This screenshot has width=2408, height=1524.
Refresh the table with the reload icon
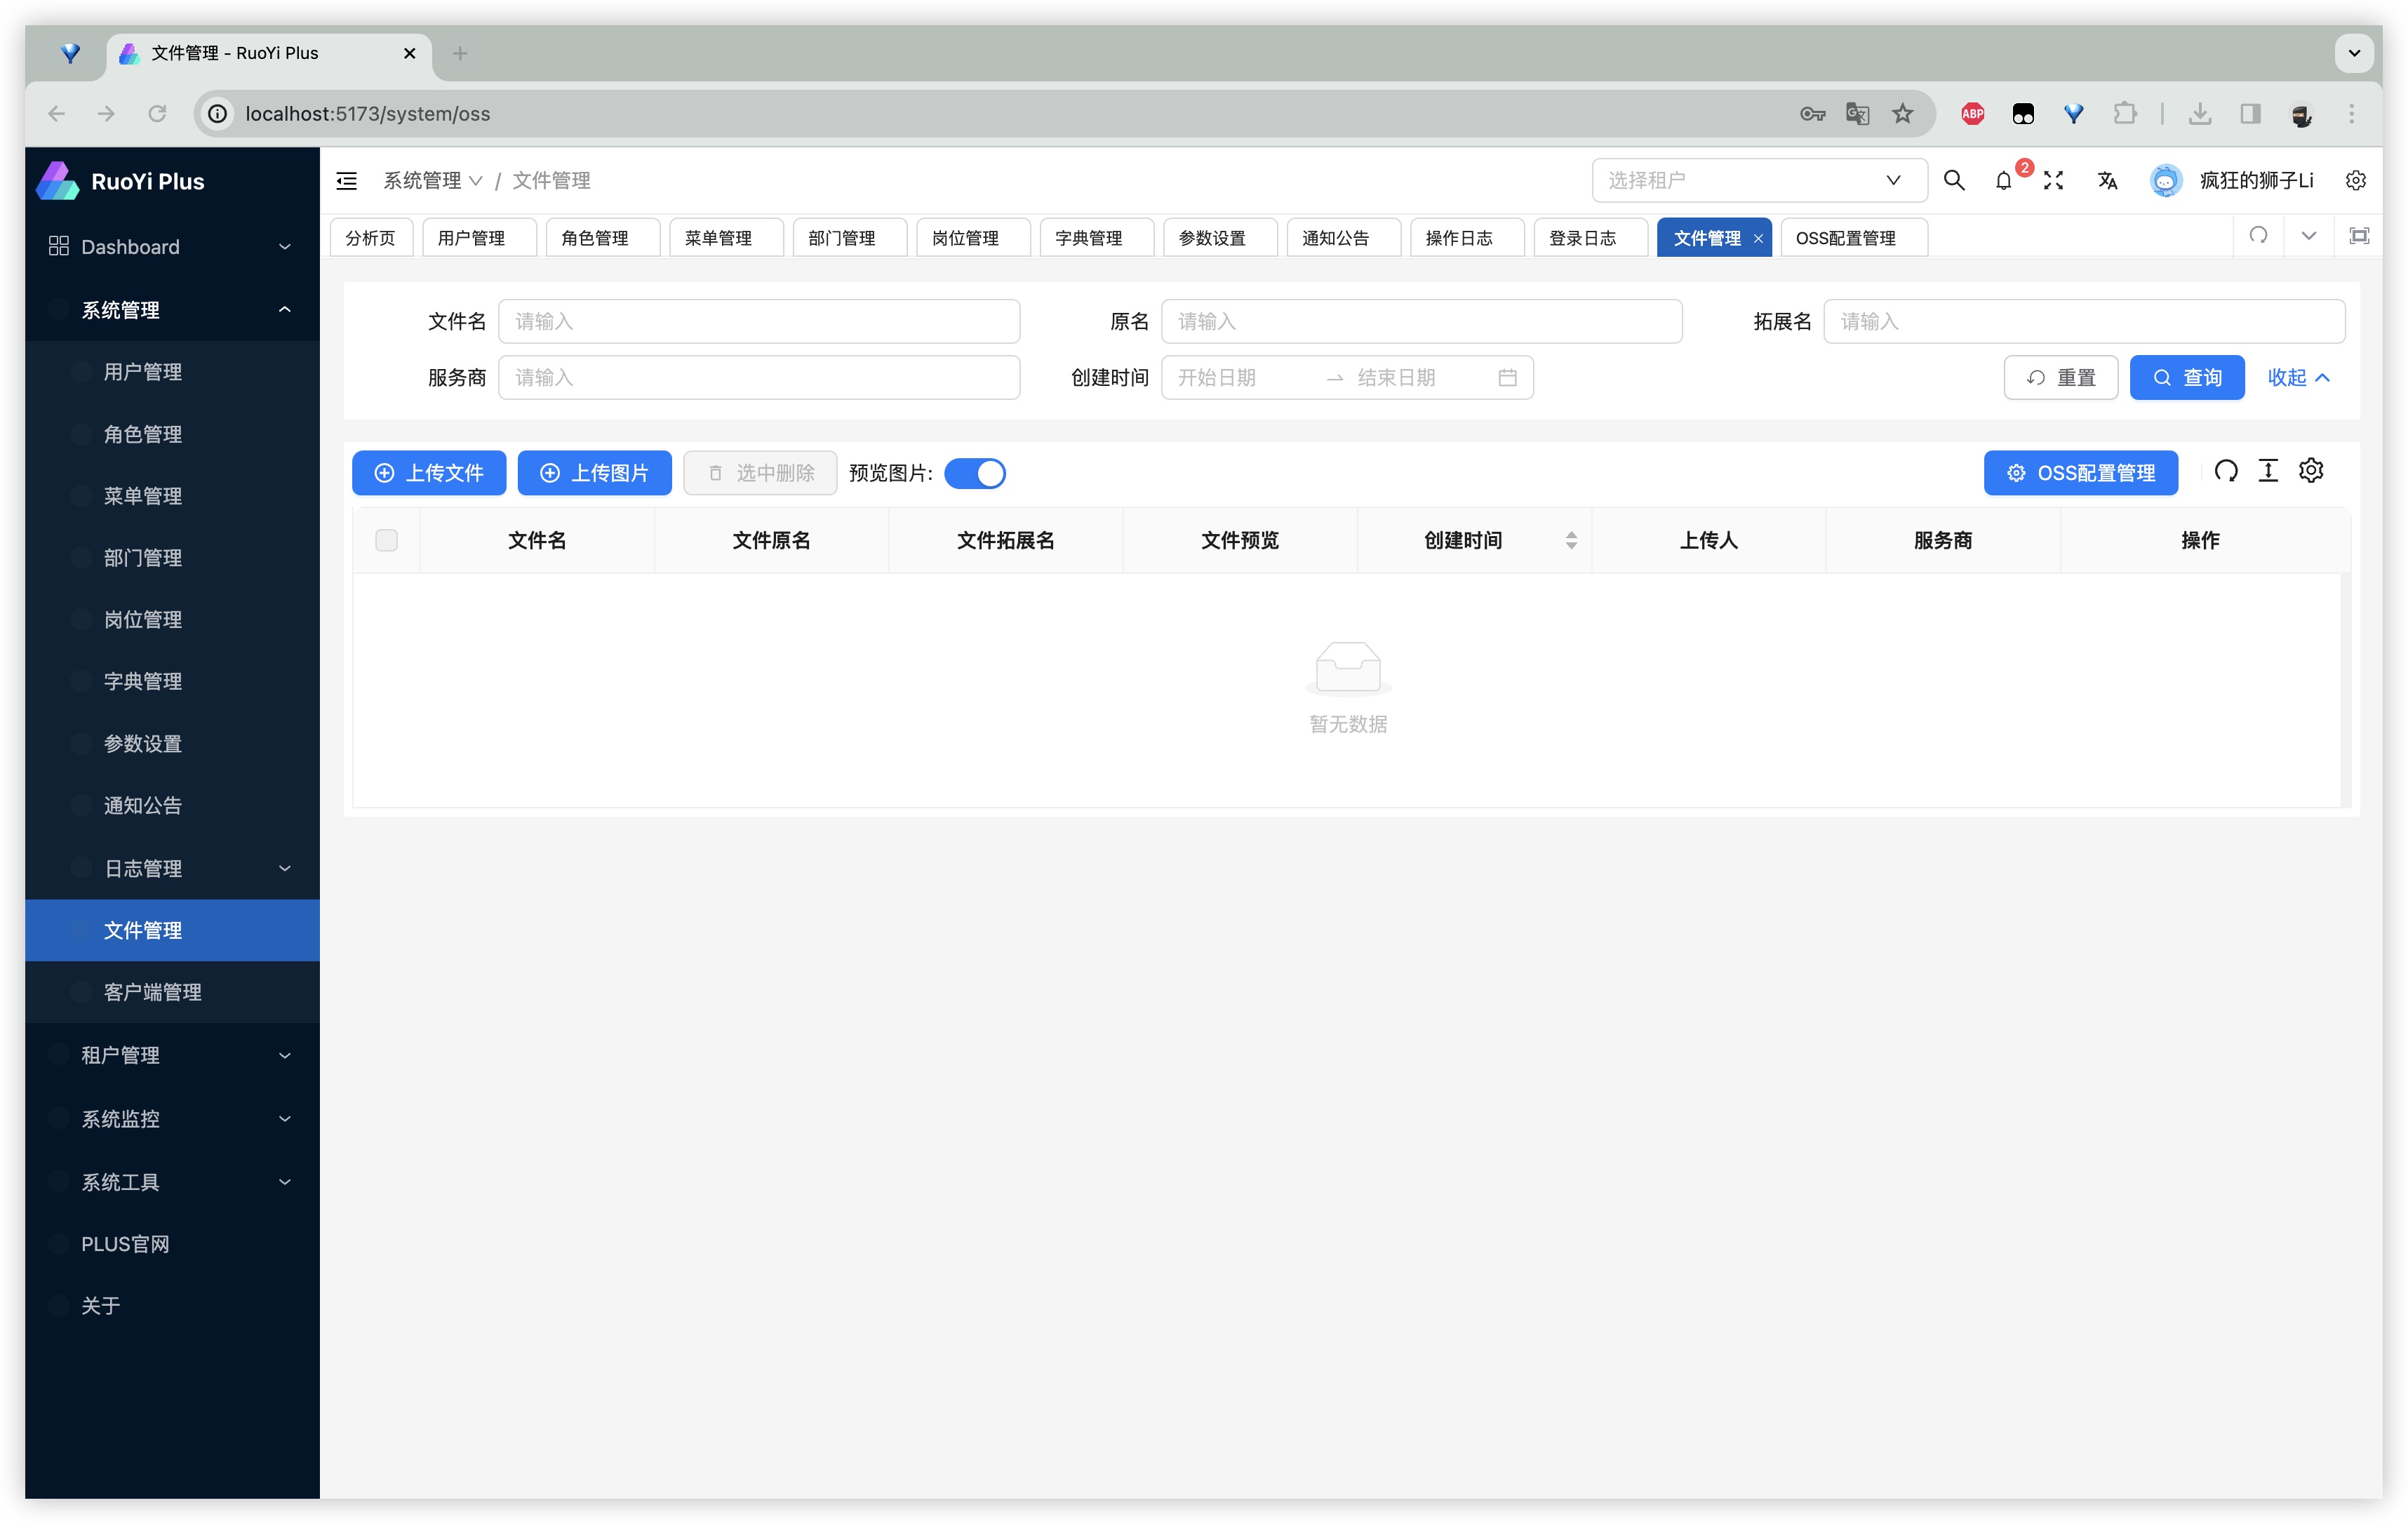pos(2225,471)
